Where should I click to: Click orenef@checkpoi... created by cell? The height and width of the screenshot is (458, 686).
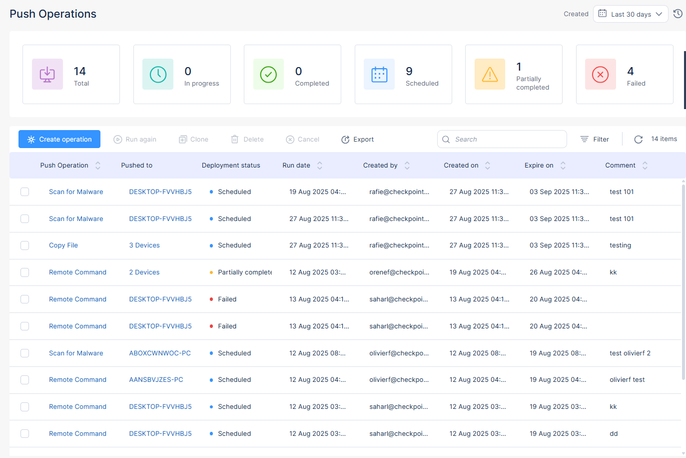tap(399, 272)
